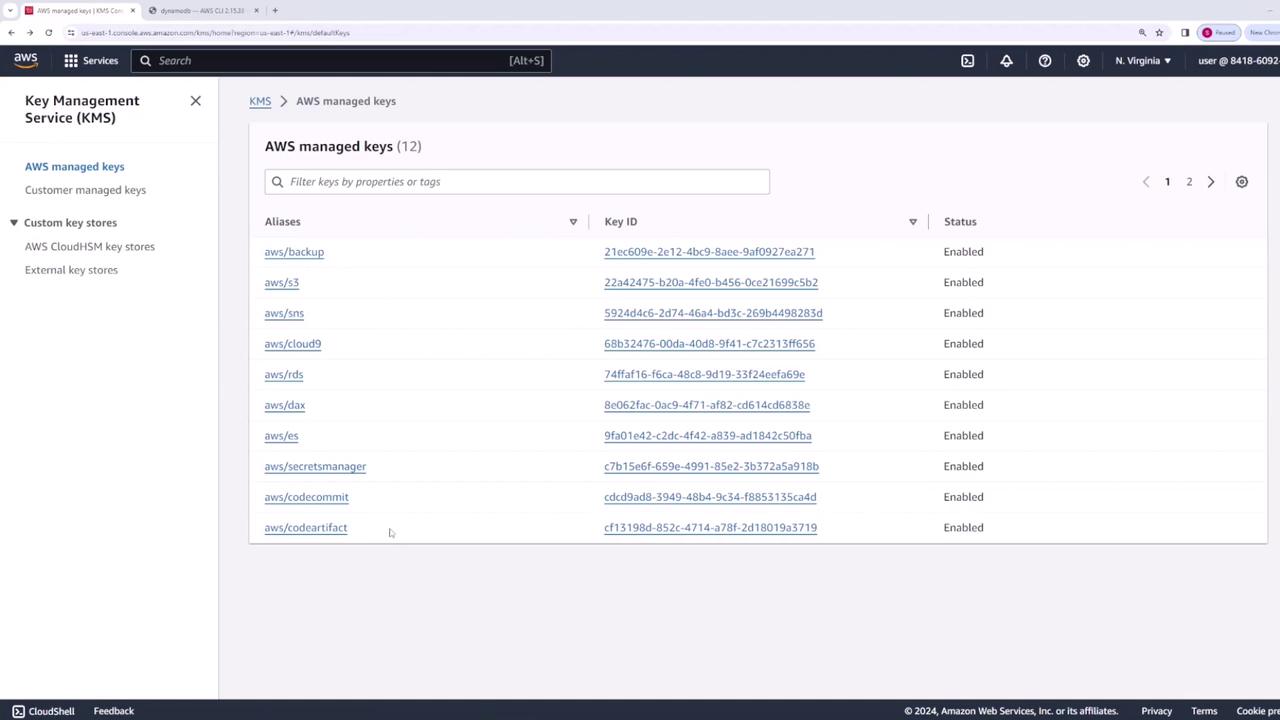The height and width of the screenshot is (720, 1280).
Task: Close the AWS managed keys browser tab
Action: coord(132,11)
